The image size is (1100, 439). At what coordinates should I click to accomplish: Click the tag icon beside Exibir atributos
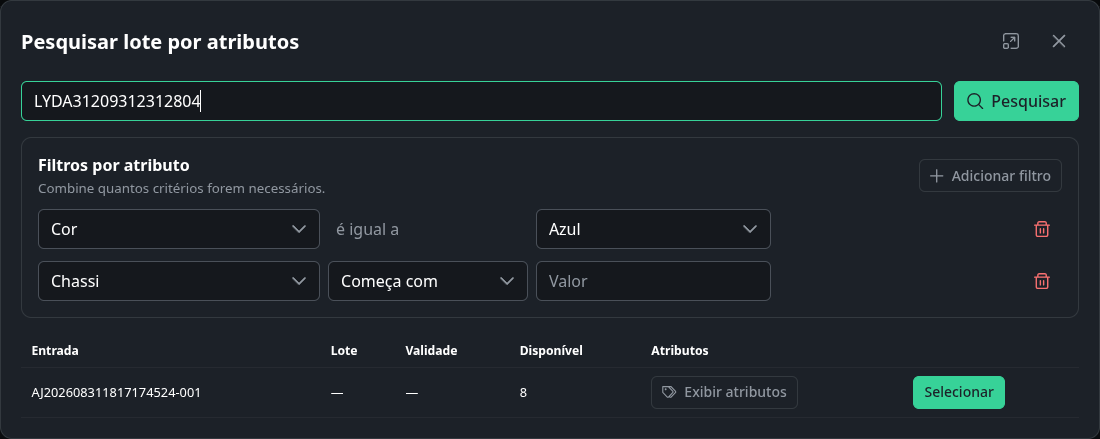click(669, 392)
